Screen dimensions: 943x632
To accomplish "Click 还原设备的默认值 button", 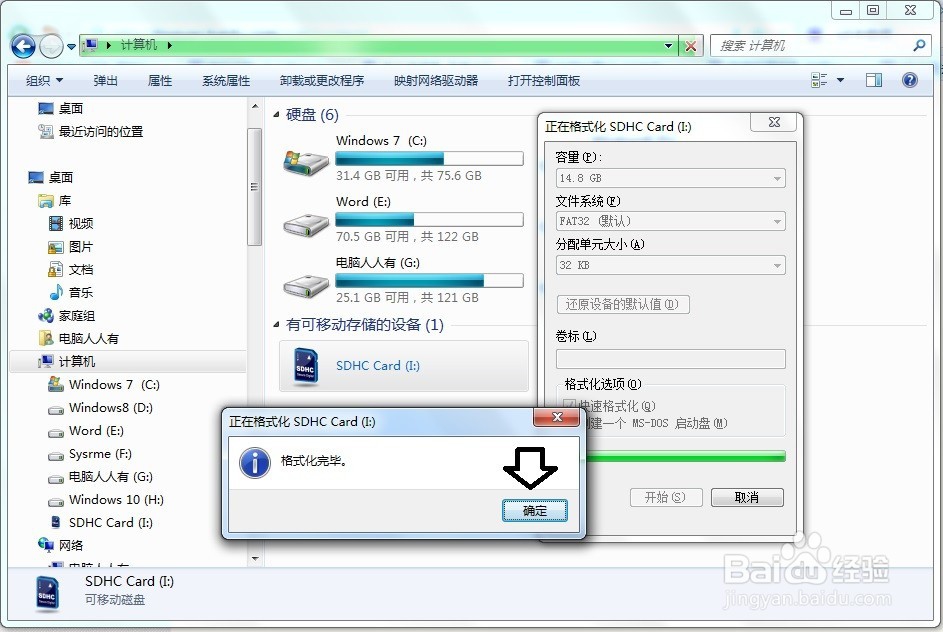I will [622, 304].
